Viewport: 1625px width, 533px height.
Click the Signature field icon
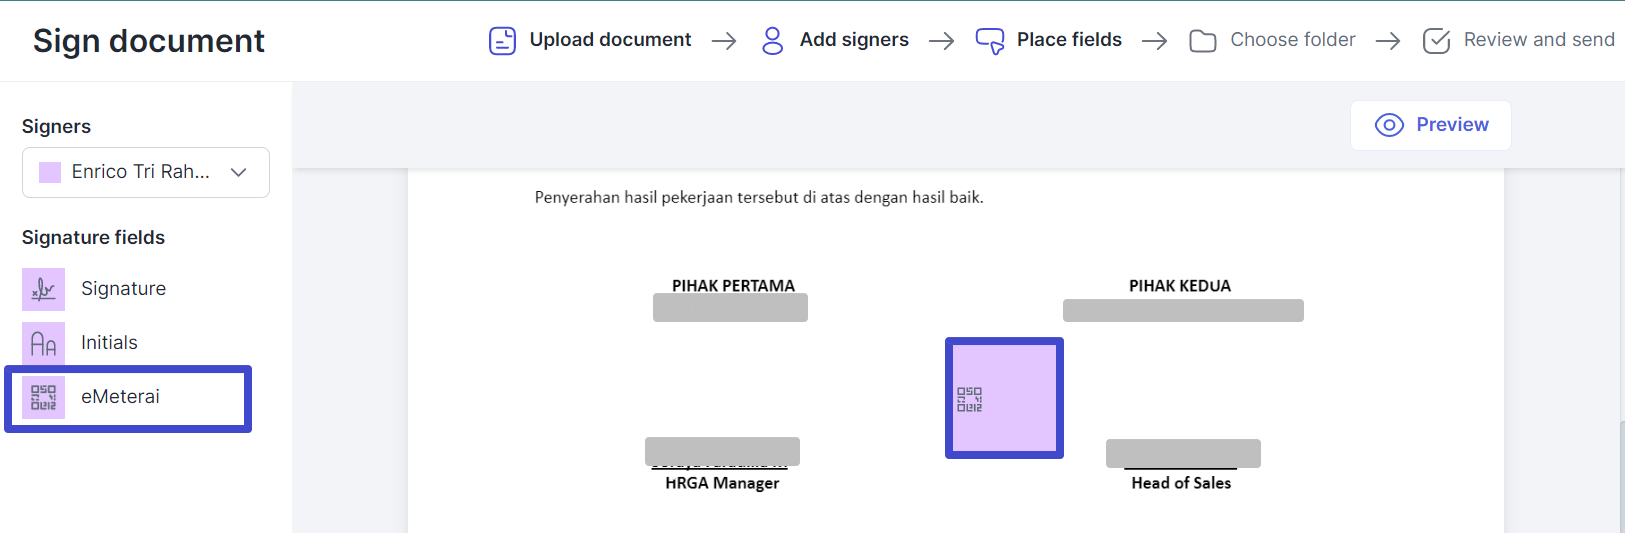[43, 289]
